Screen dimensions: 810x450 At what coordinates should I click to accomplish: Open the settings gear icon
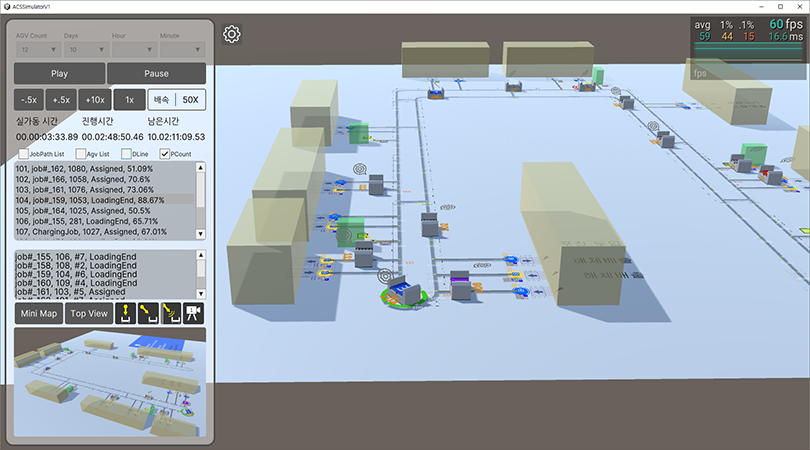[x=231, y=35]
